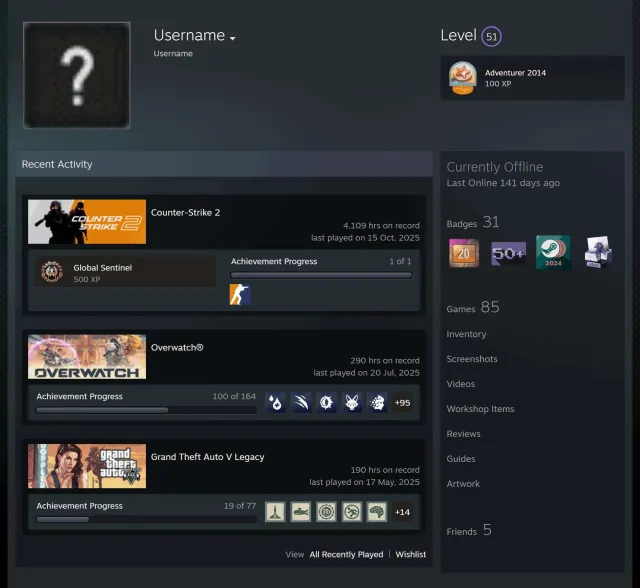
Task: Open the Wishlist link
Action: click(x=411, y=555)
